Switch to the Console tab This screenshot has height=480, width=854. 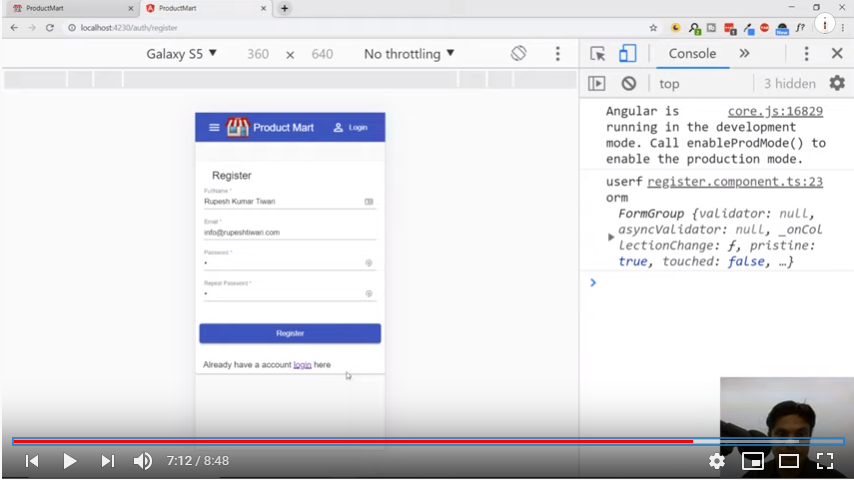(692, 54)
